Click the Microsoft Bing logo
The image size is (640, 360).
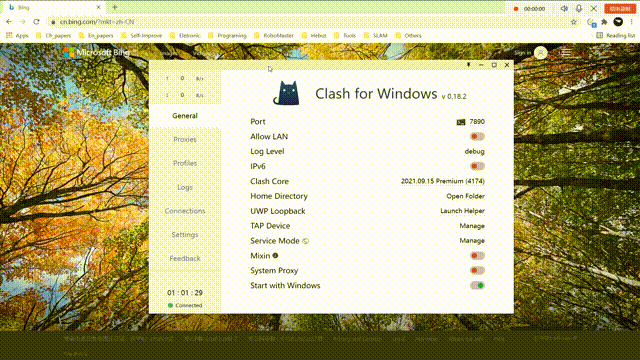click(97, 52)
